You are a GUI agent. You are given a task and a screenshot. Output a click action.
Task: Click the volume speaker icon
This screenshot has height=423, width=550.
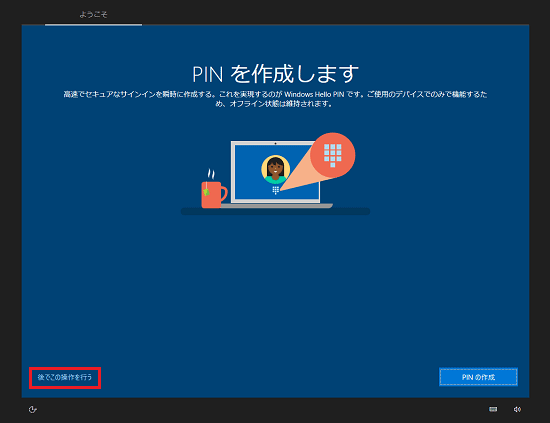tap(517, 409)
